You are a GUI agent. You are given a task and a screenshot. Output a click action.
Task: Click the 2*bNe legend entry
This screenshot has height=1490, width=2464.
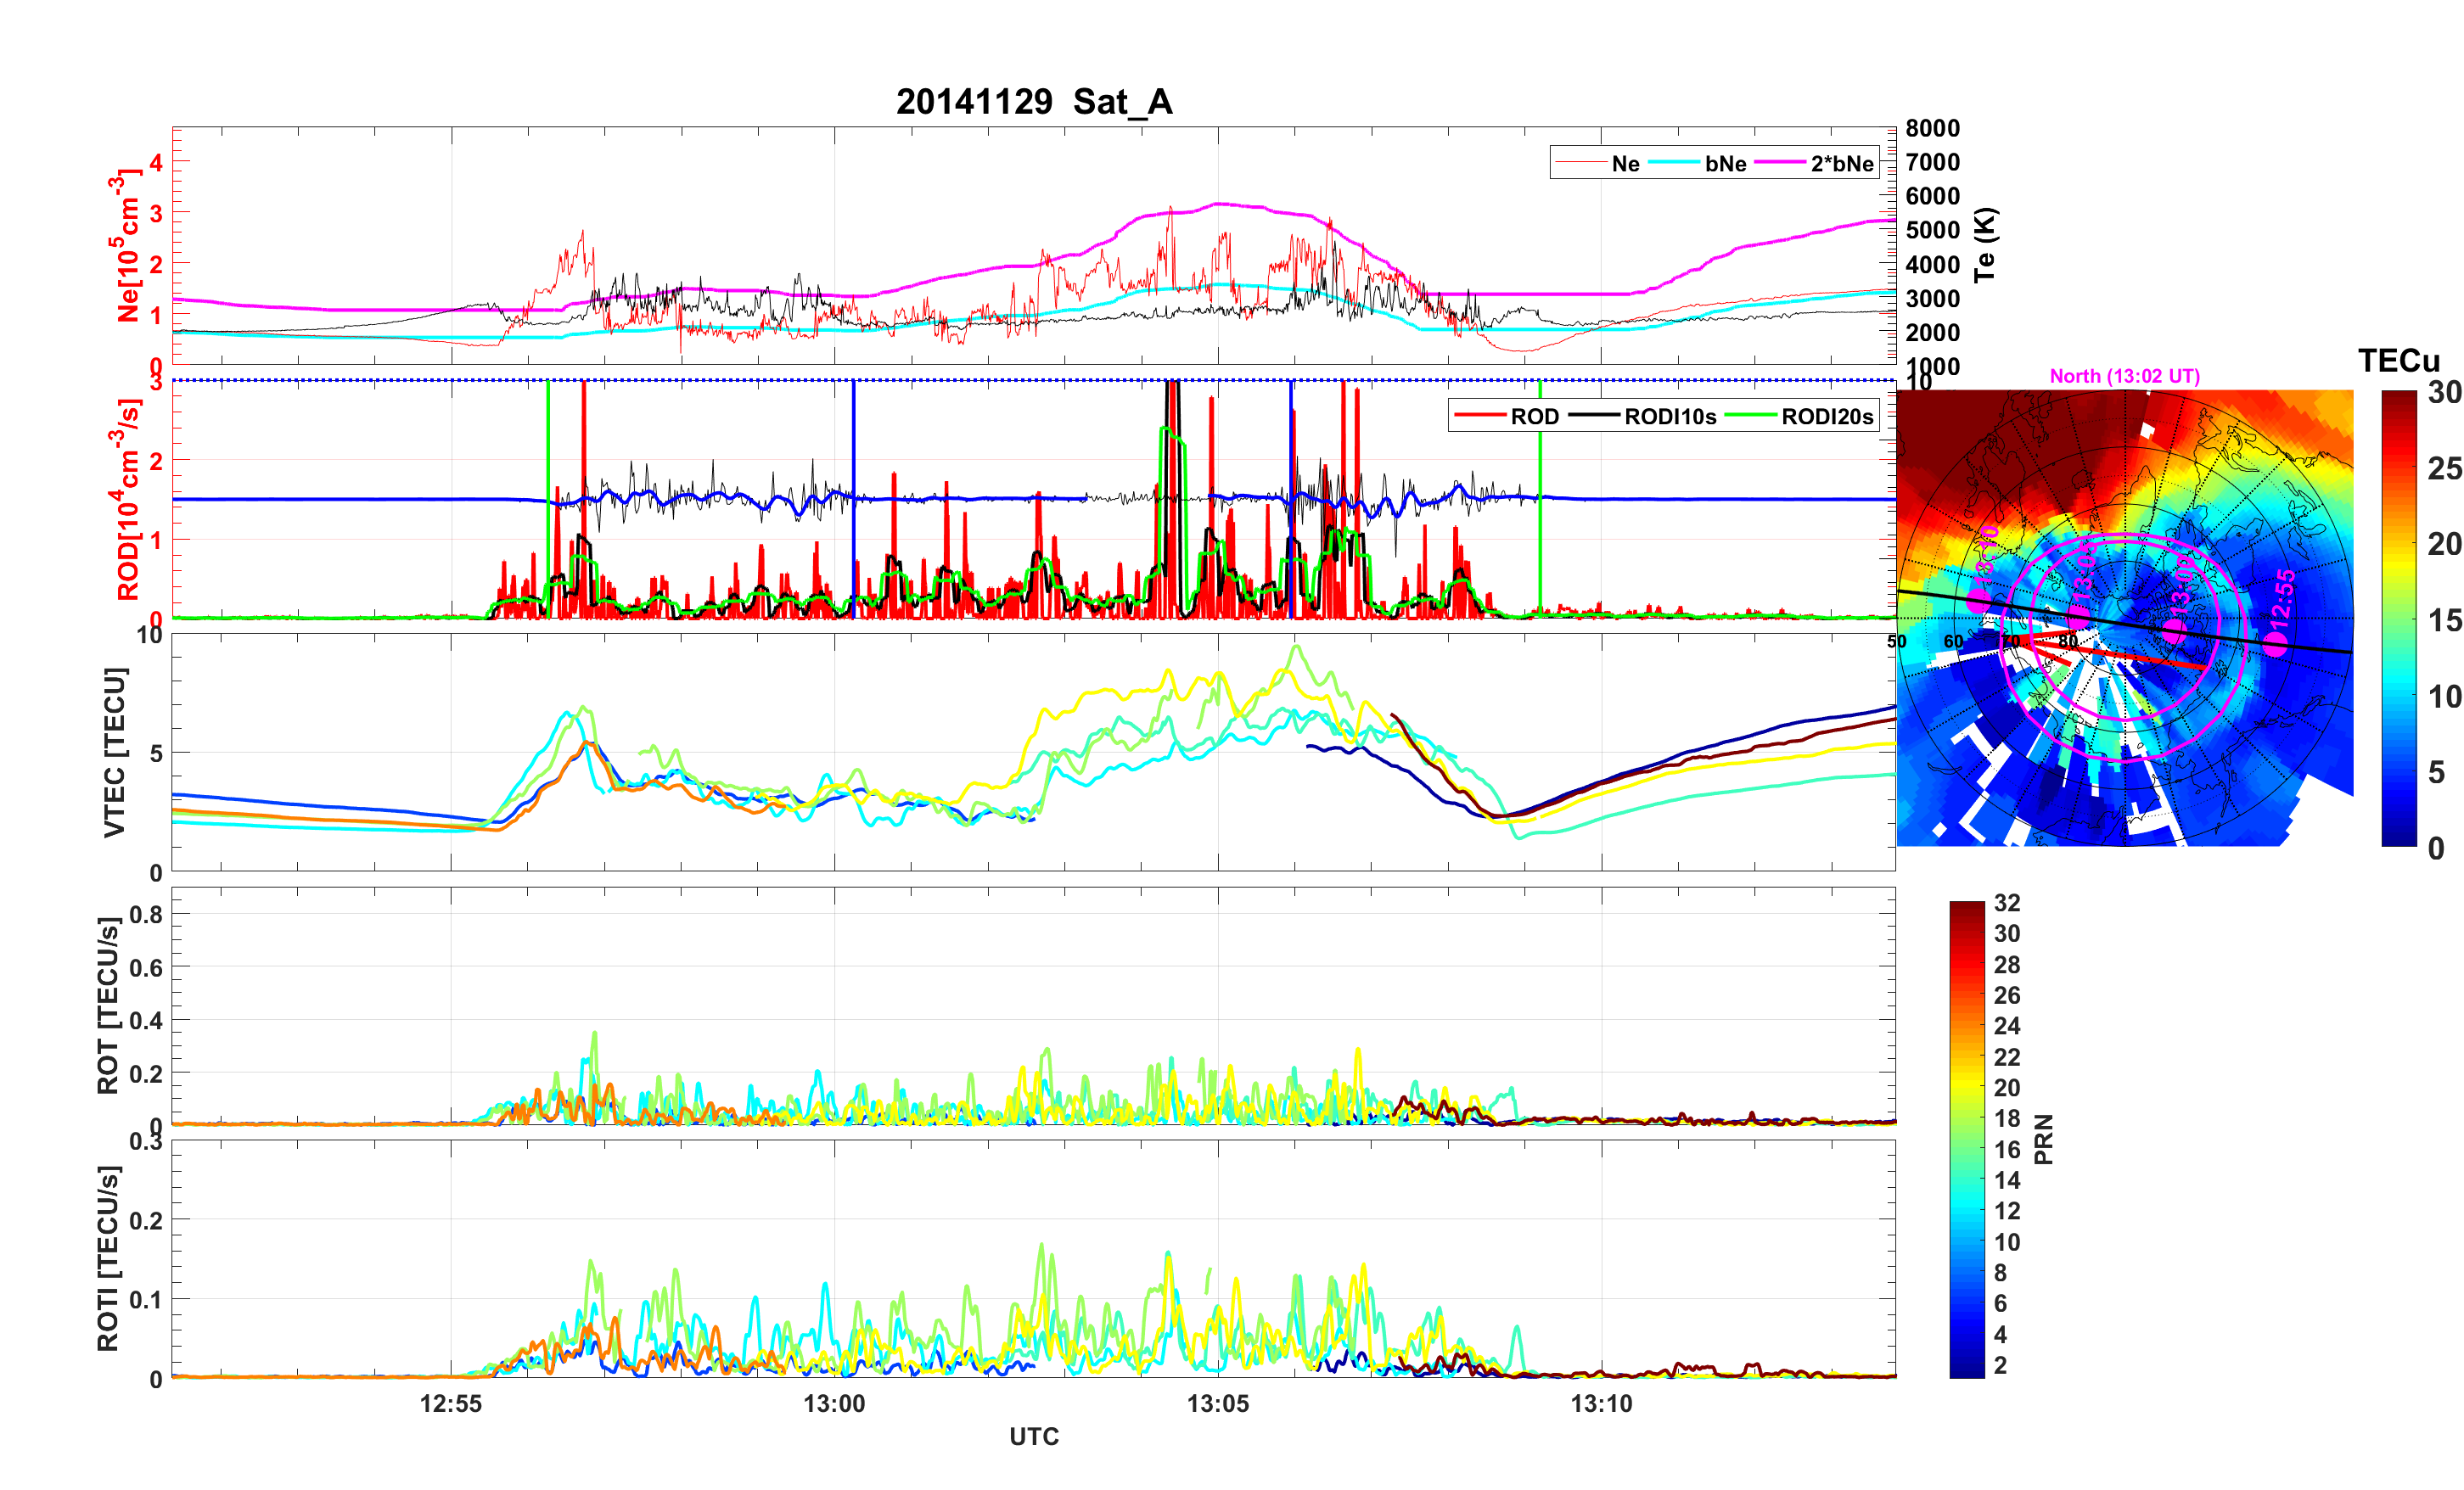pos(1841,164)
